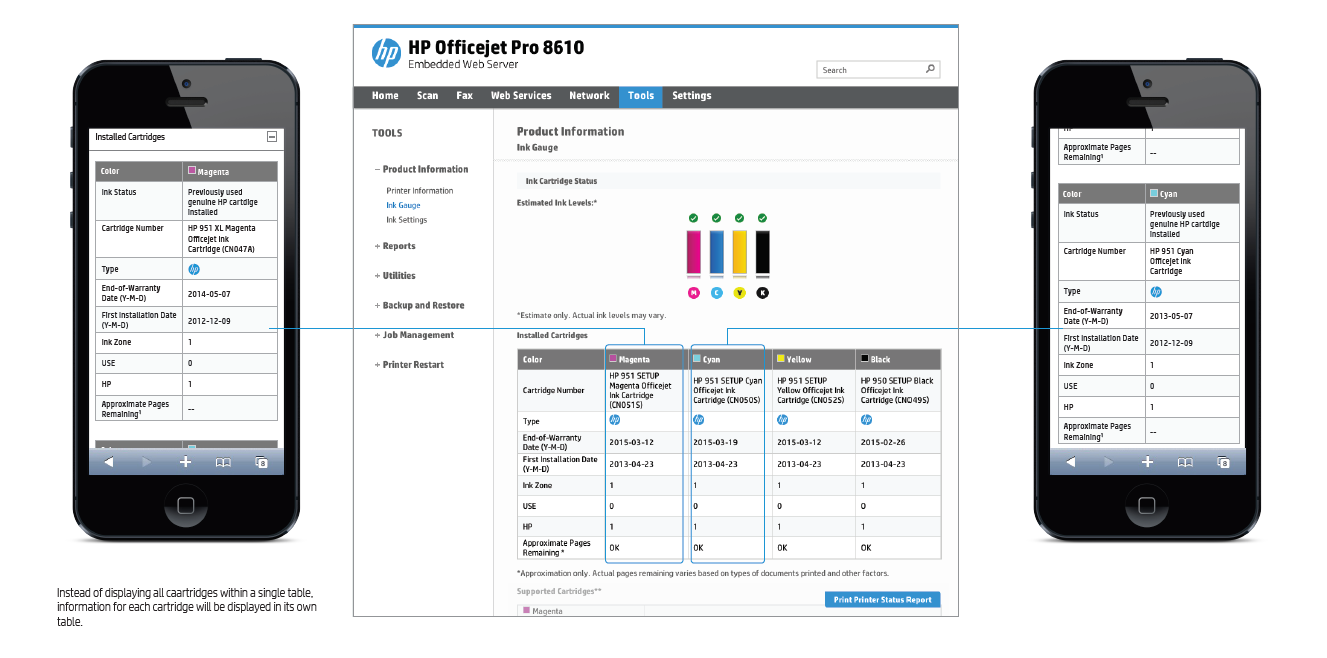Click the black estimated ink level bar
Viewport: 1327px width, 658px height.
coord(762,253)
